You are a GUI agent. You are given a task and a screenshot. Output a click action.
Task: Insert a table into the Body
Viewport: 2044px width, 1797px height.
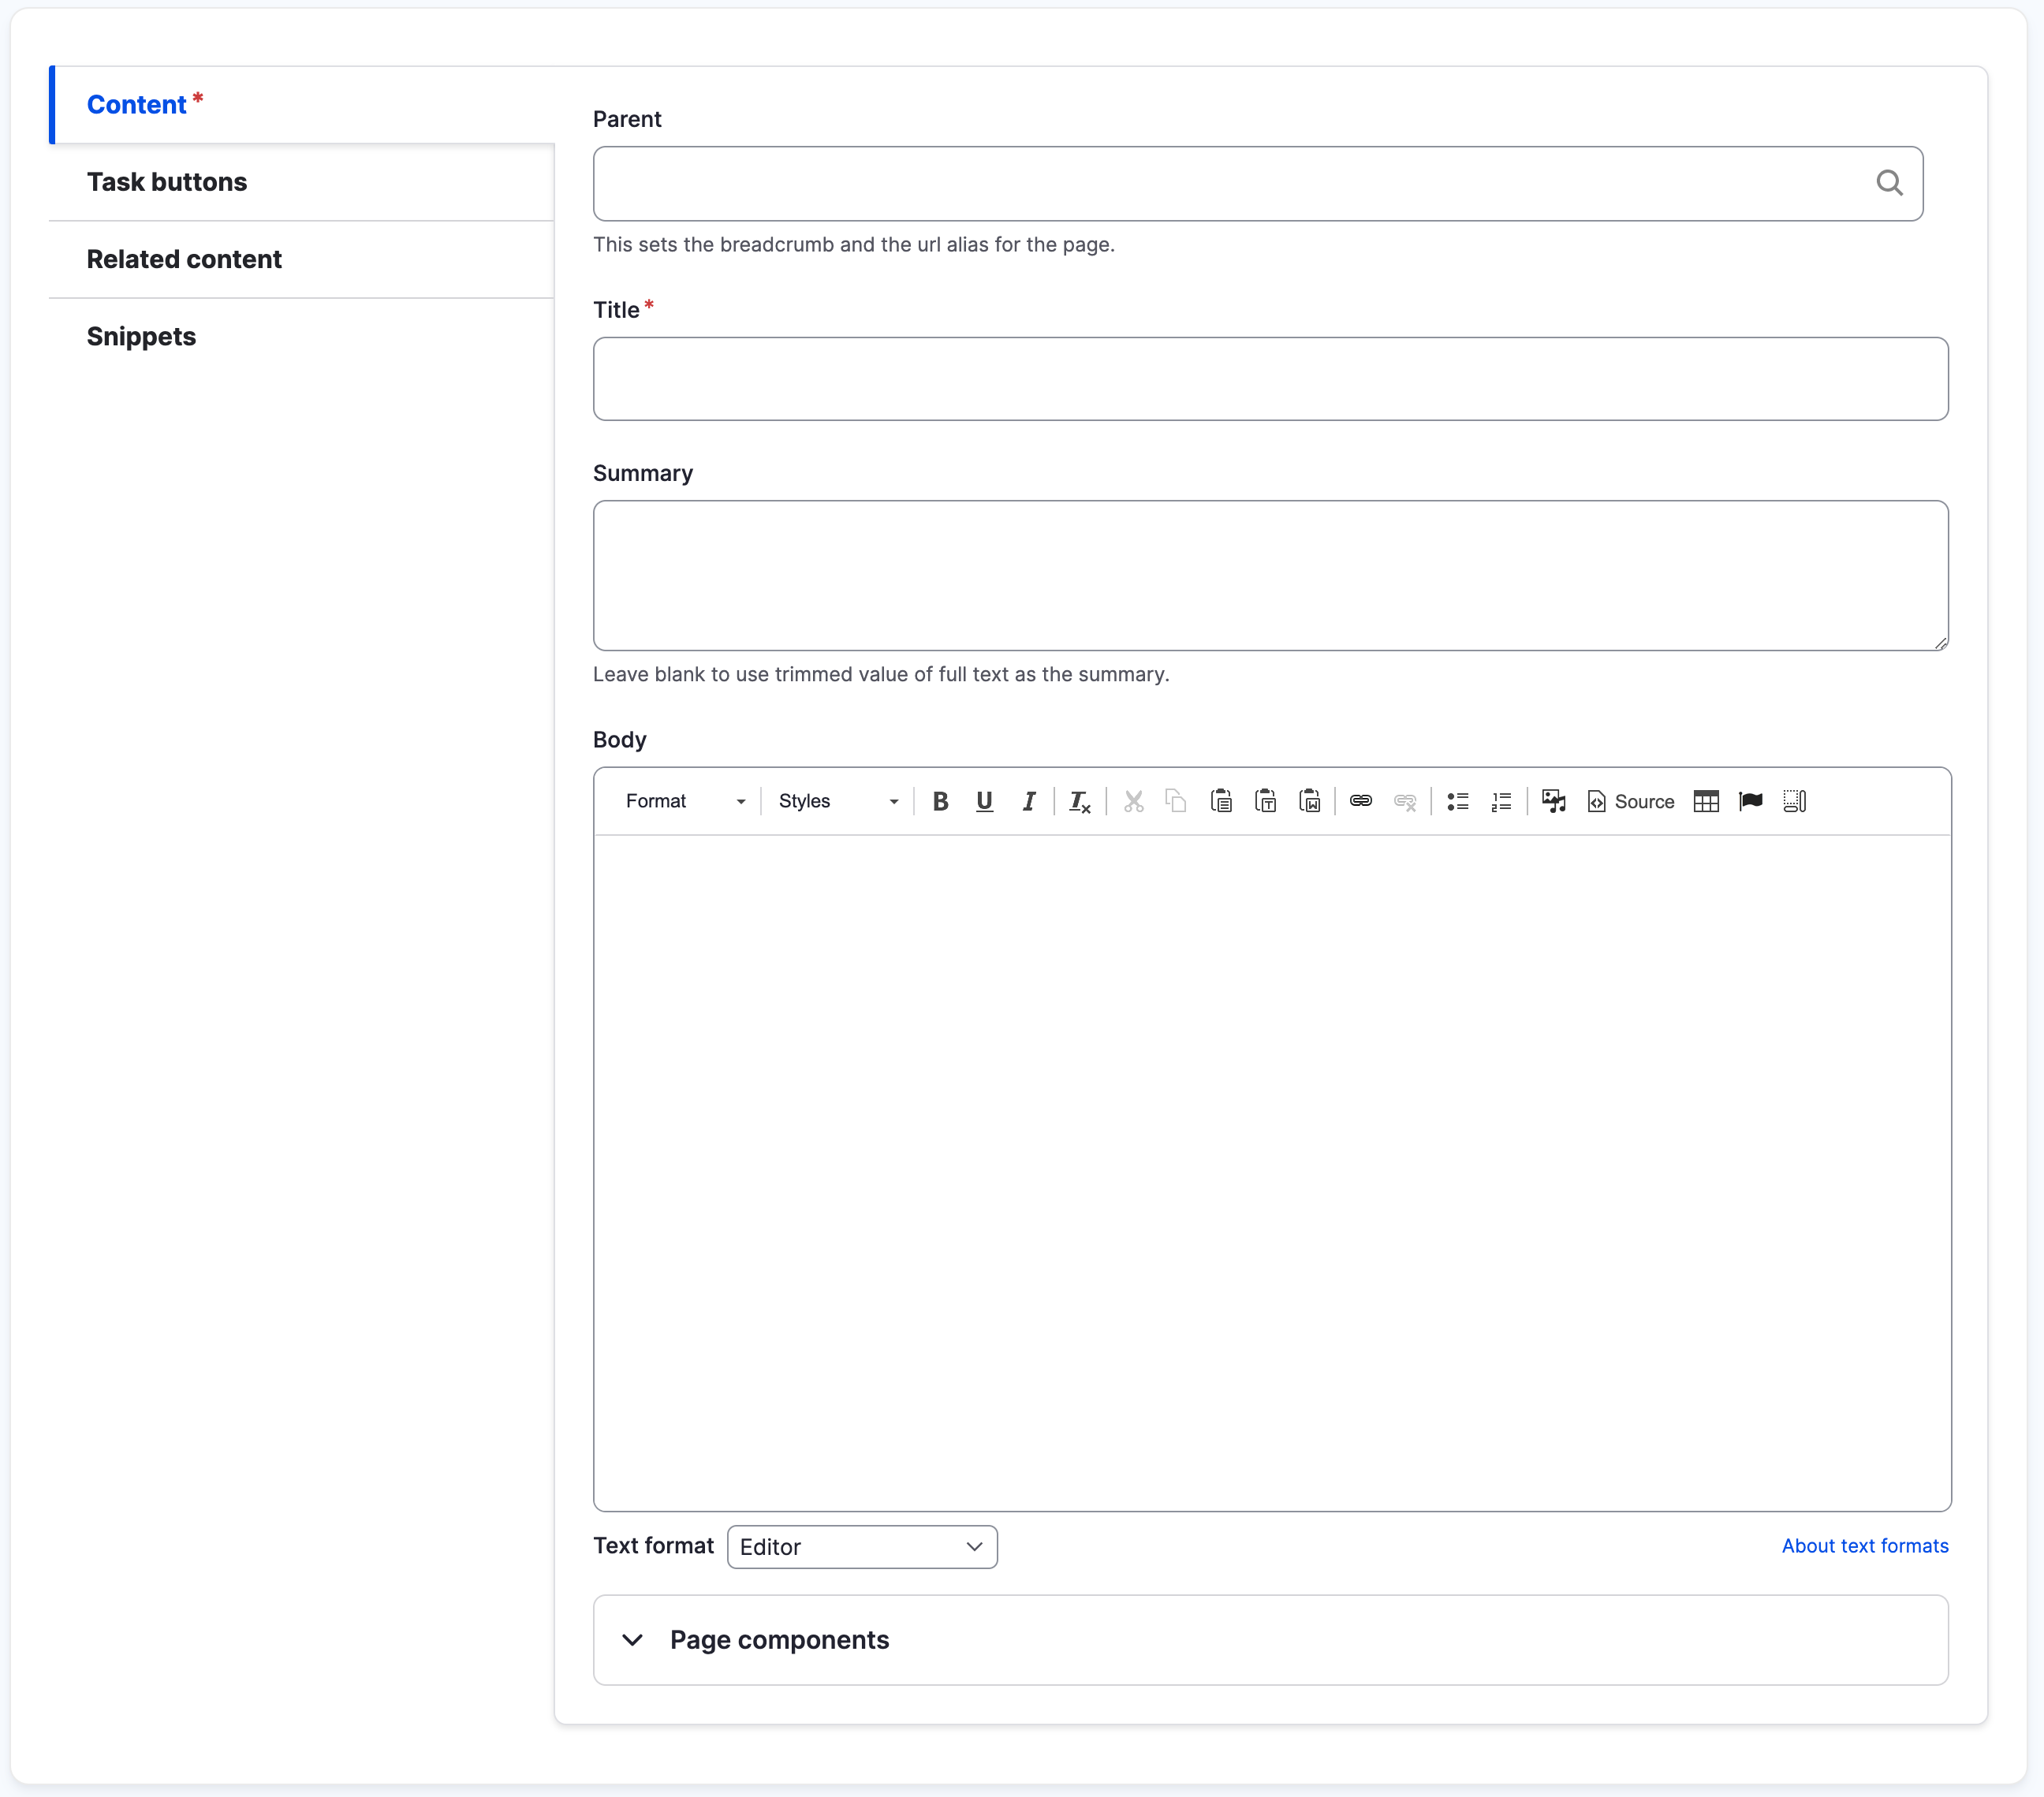coord(1707,801)
